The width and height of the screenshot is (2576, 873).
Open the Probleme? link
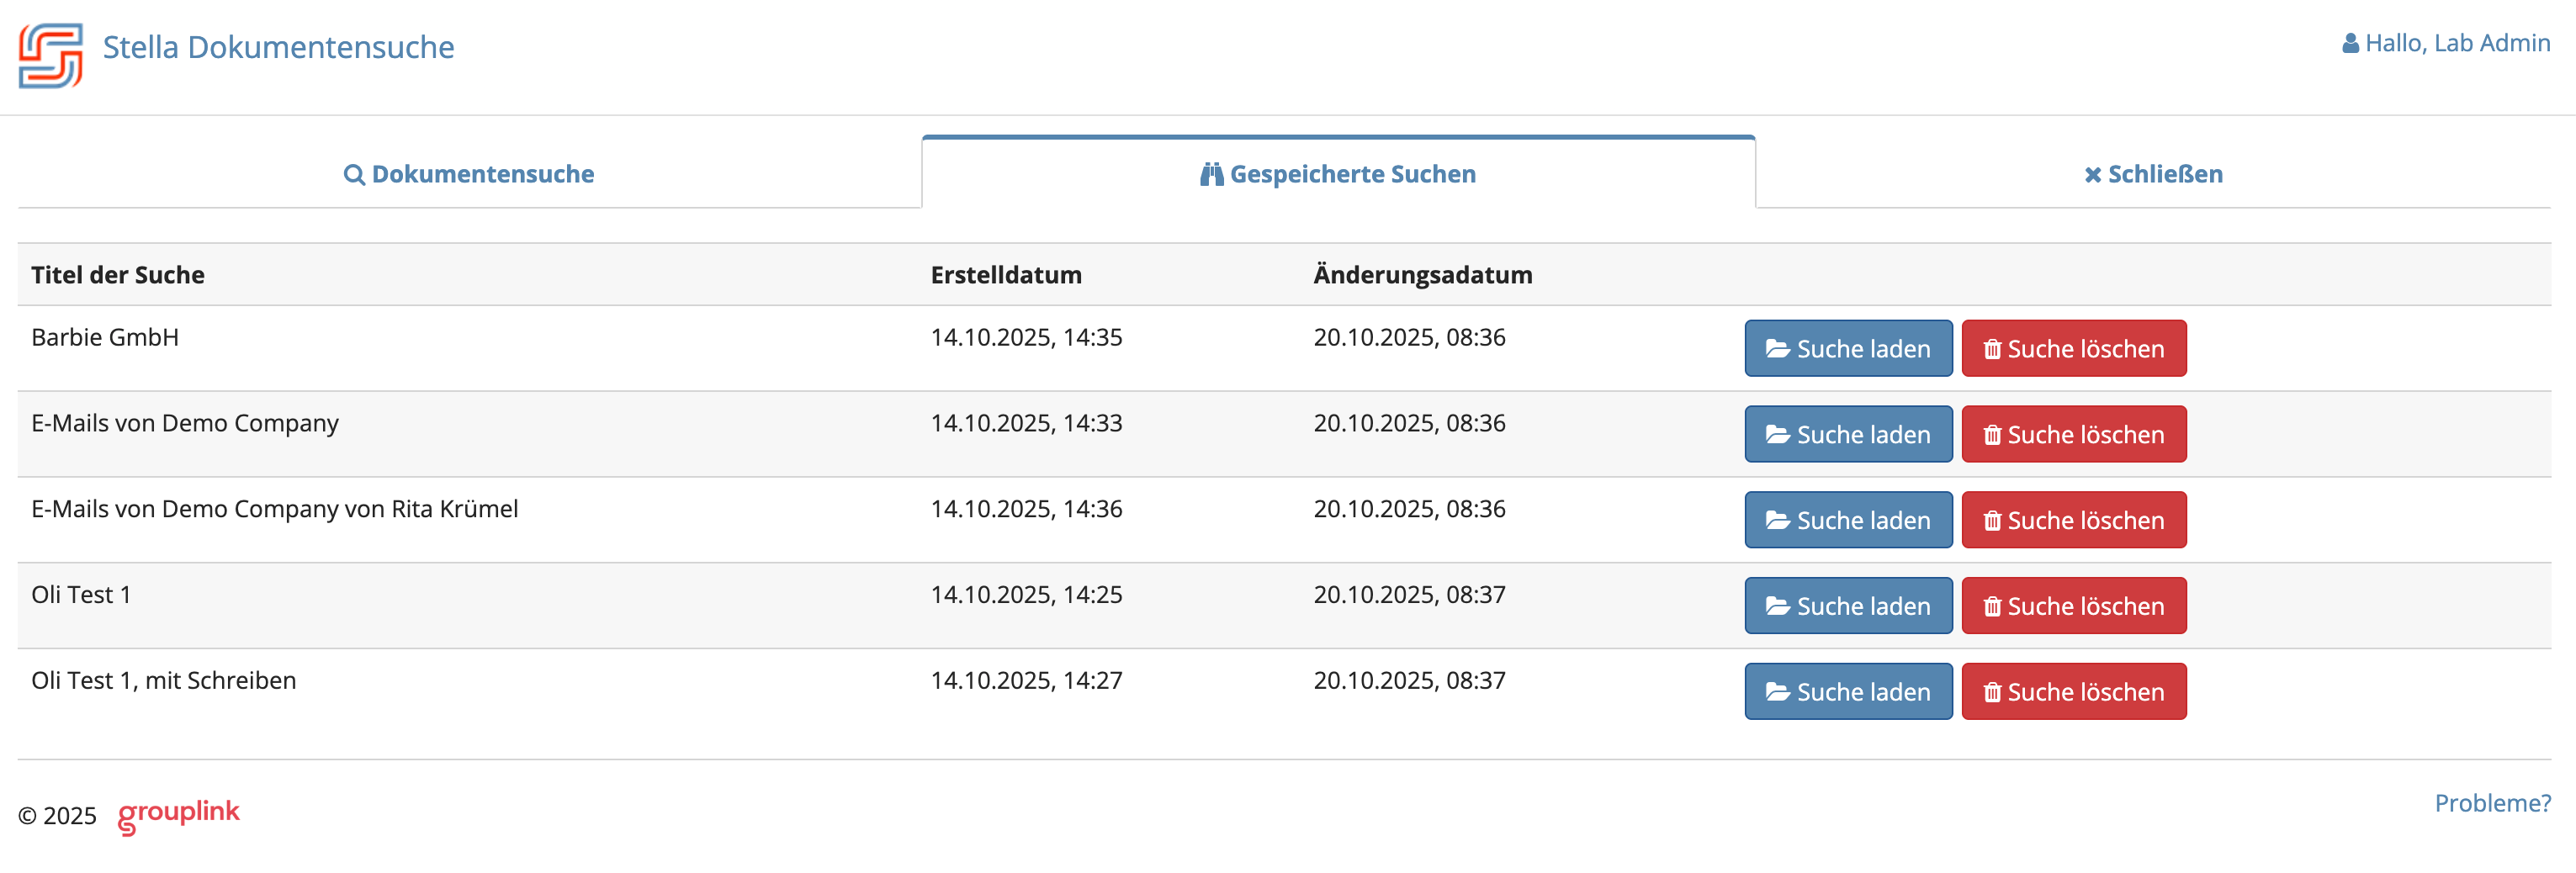[2492, 803]
